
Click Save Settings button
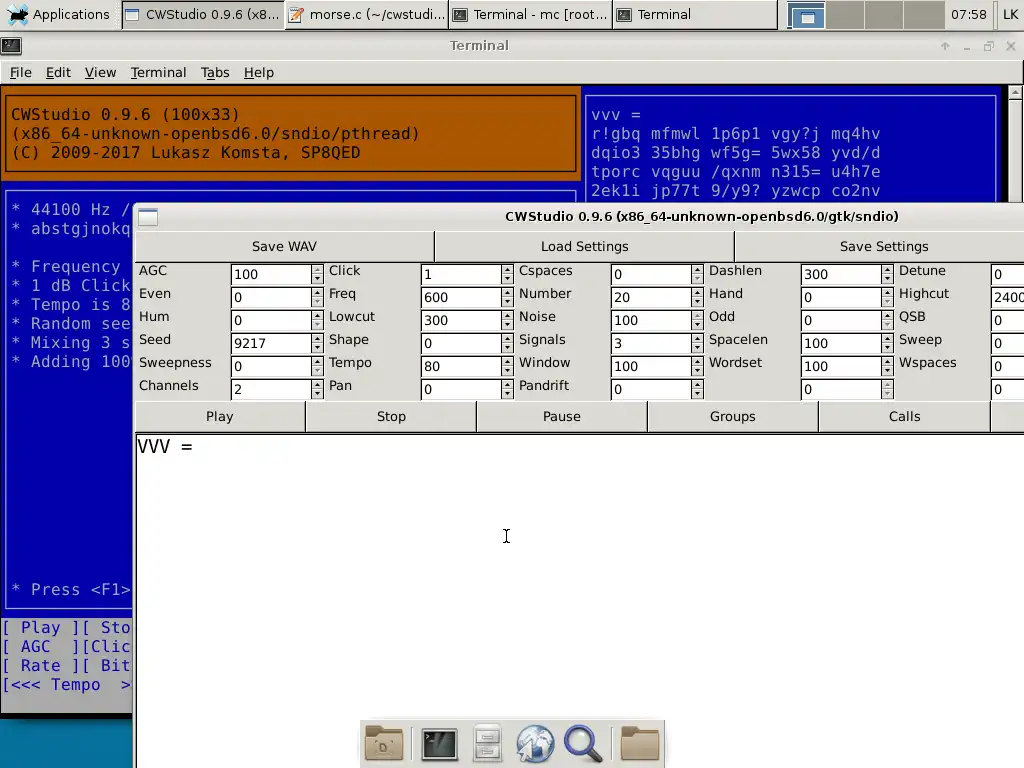(x=884, y=246)
